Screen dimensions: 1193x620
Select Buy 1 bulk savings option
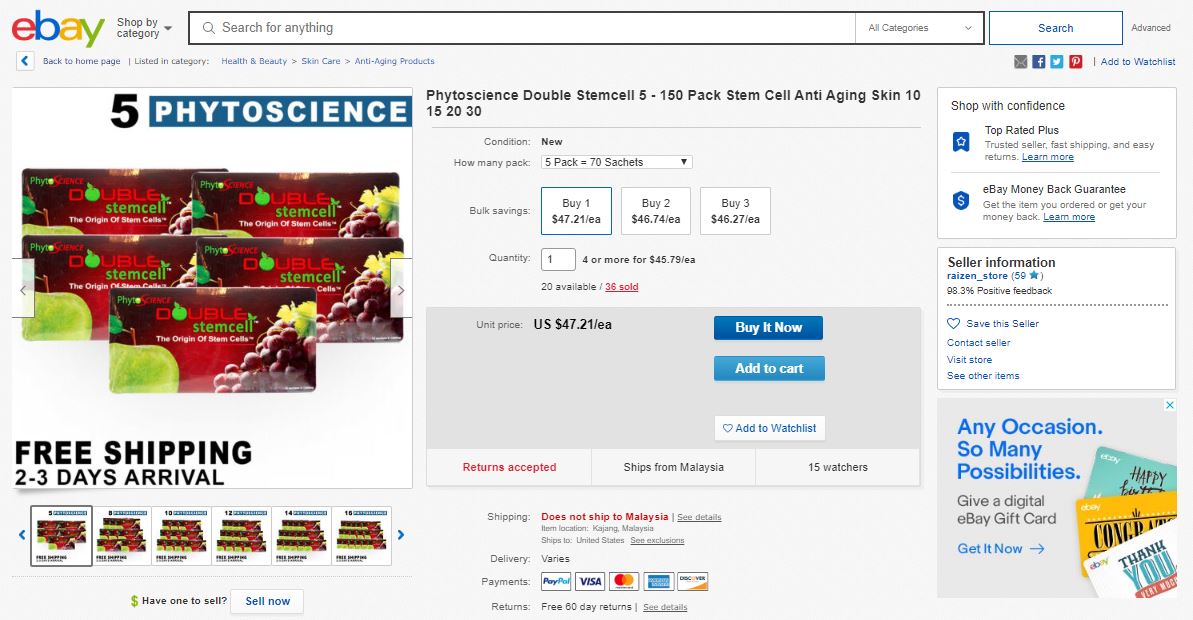576,211
